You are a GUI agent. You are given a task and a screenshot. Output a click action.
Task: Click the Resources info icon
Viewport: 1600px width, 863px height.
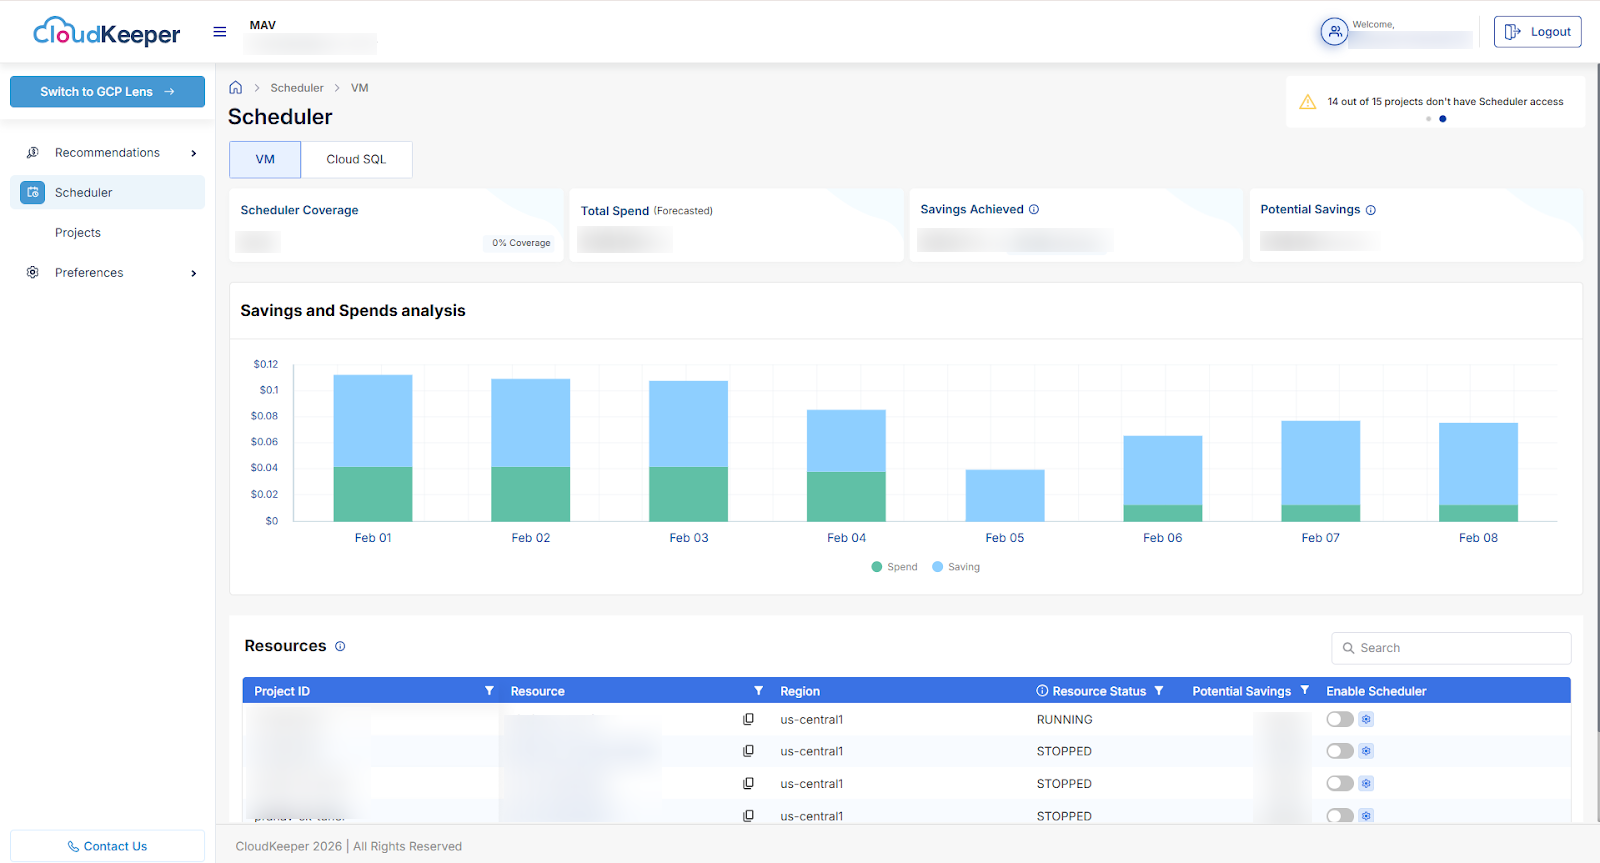(340, 647)
